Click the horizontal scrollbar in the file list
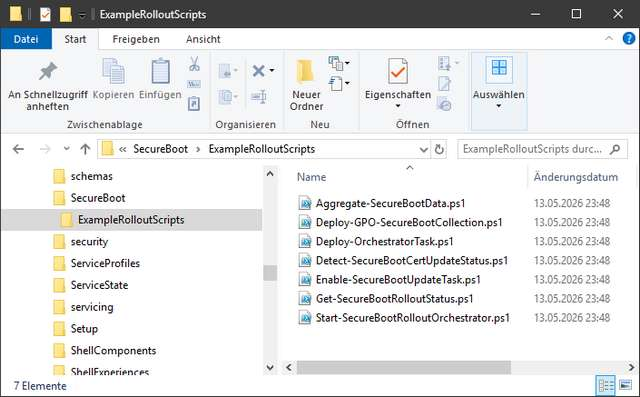Screen dimensions: 640x397 (x=403, y=367)
